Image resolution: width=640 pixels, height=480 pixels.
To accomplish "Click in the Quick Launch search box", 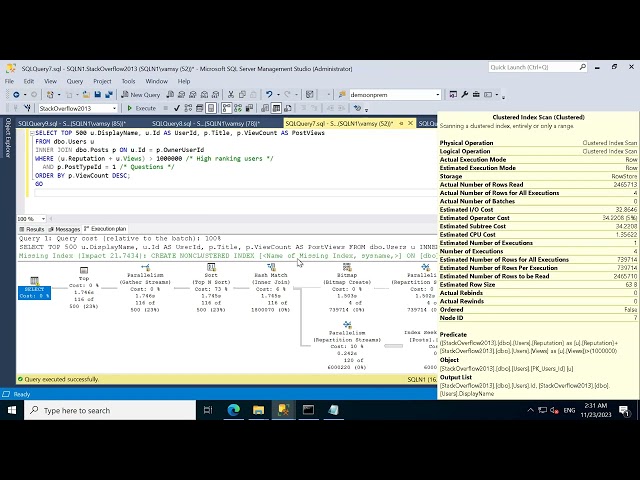I will tap(538, 67).
